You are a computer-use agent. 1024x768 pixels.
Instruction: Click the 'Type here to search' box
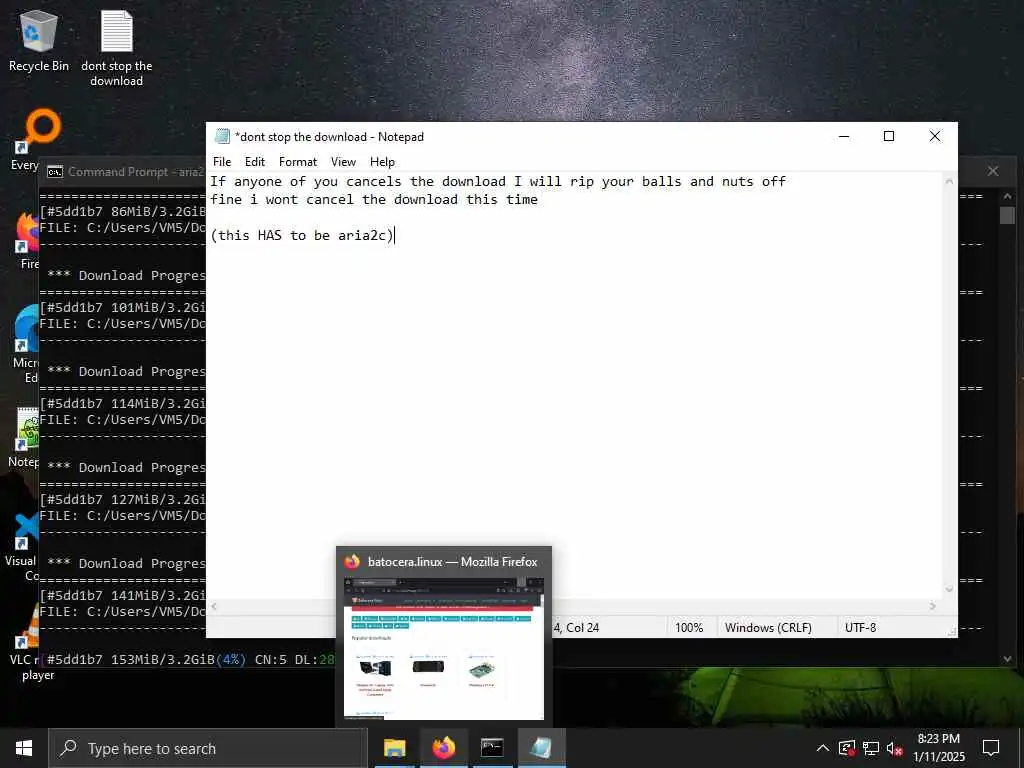208,748
